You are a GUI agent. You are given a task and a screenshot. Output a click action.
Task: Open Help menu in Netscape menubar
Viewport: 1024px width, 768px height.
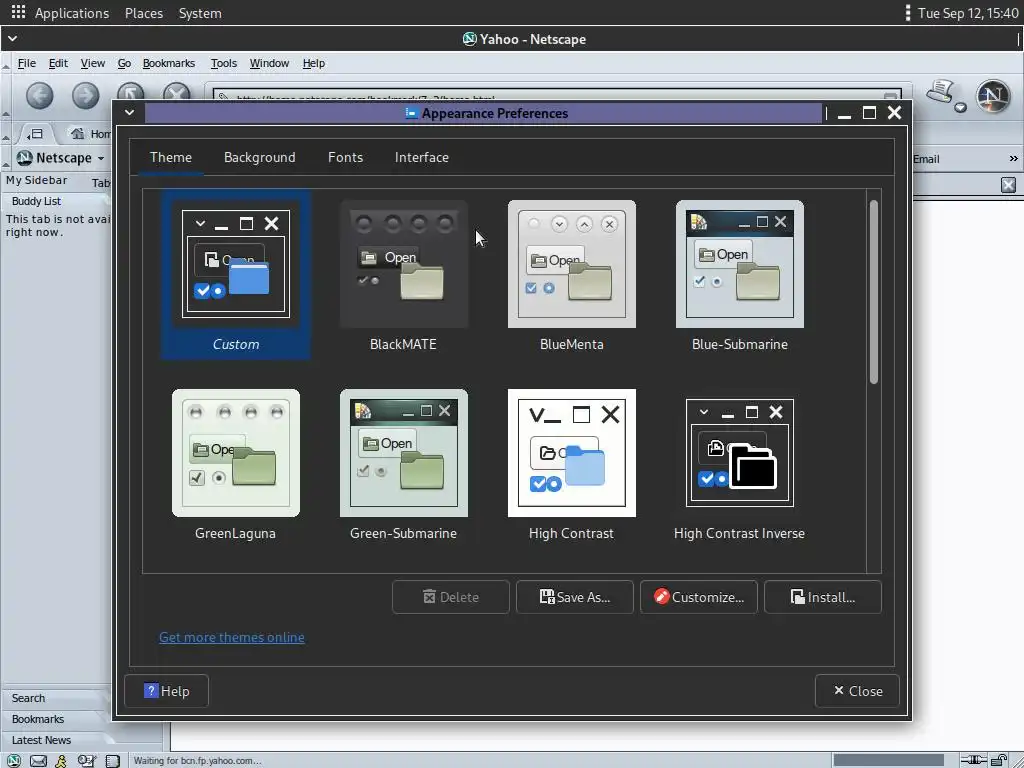[x=313, y=63]
